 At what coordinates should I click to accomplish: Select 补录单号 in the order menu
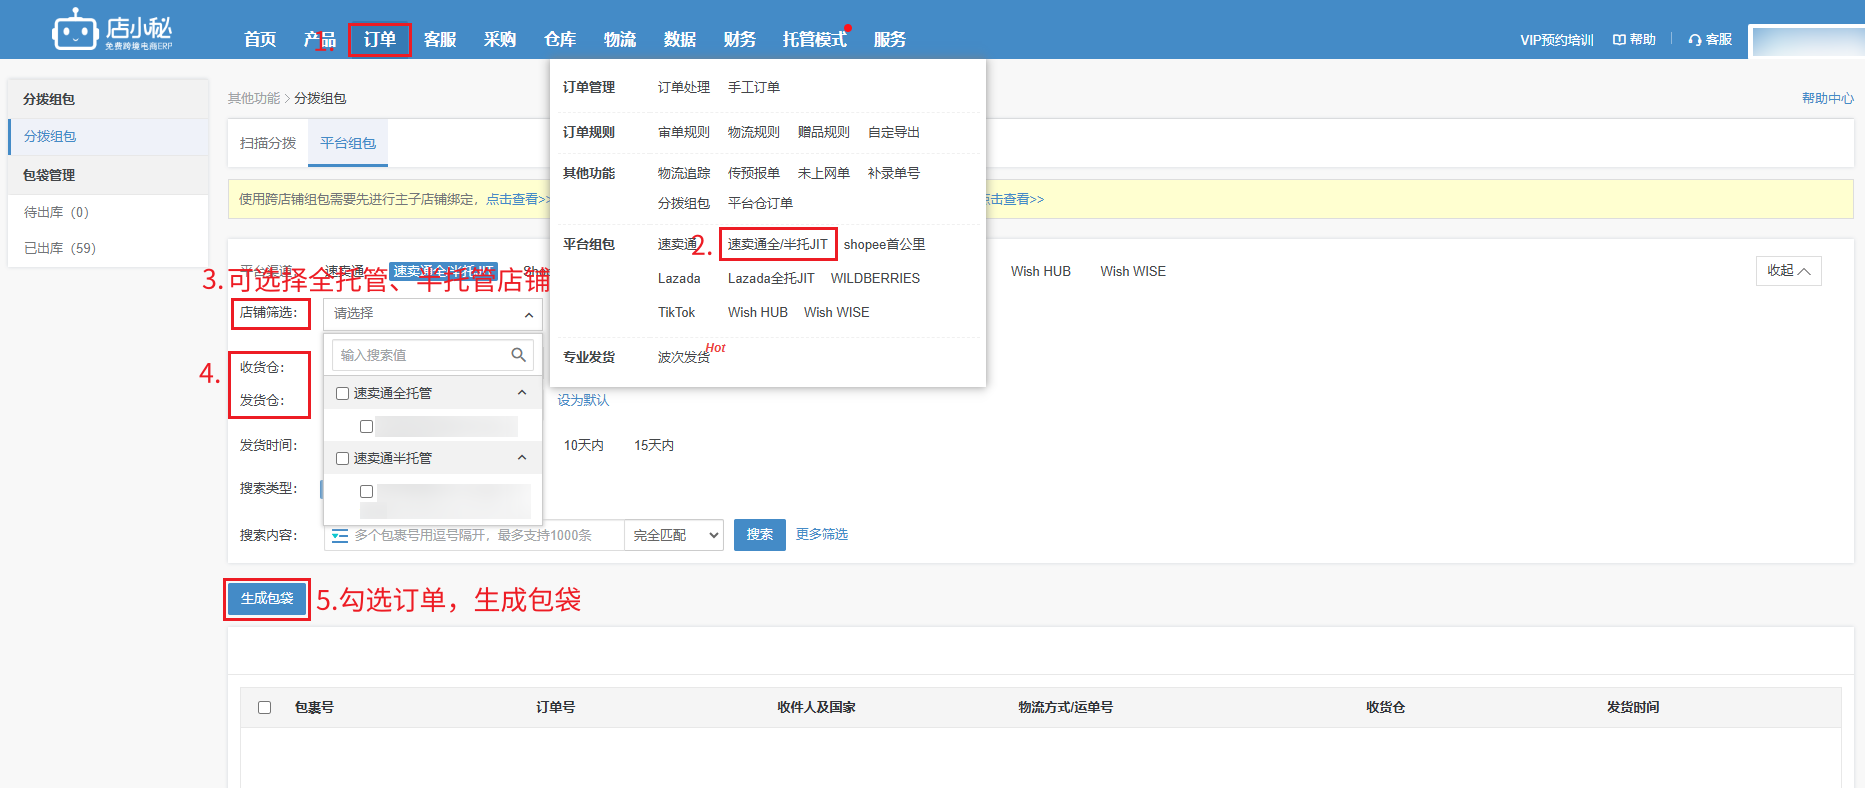(894, 174)
